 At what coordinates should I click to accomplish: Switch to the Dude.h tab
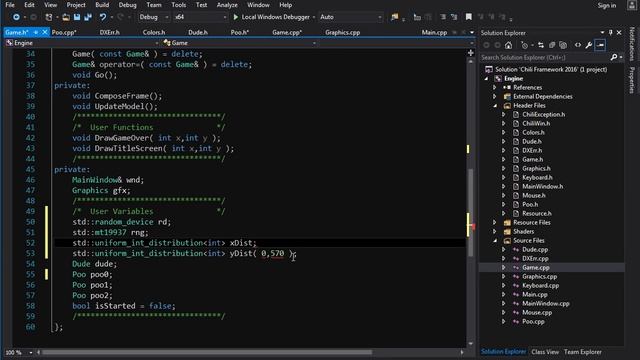pyautogui.click(x=198, y=32)
